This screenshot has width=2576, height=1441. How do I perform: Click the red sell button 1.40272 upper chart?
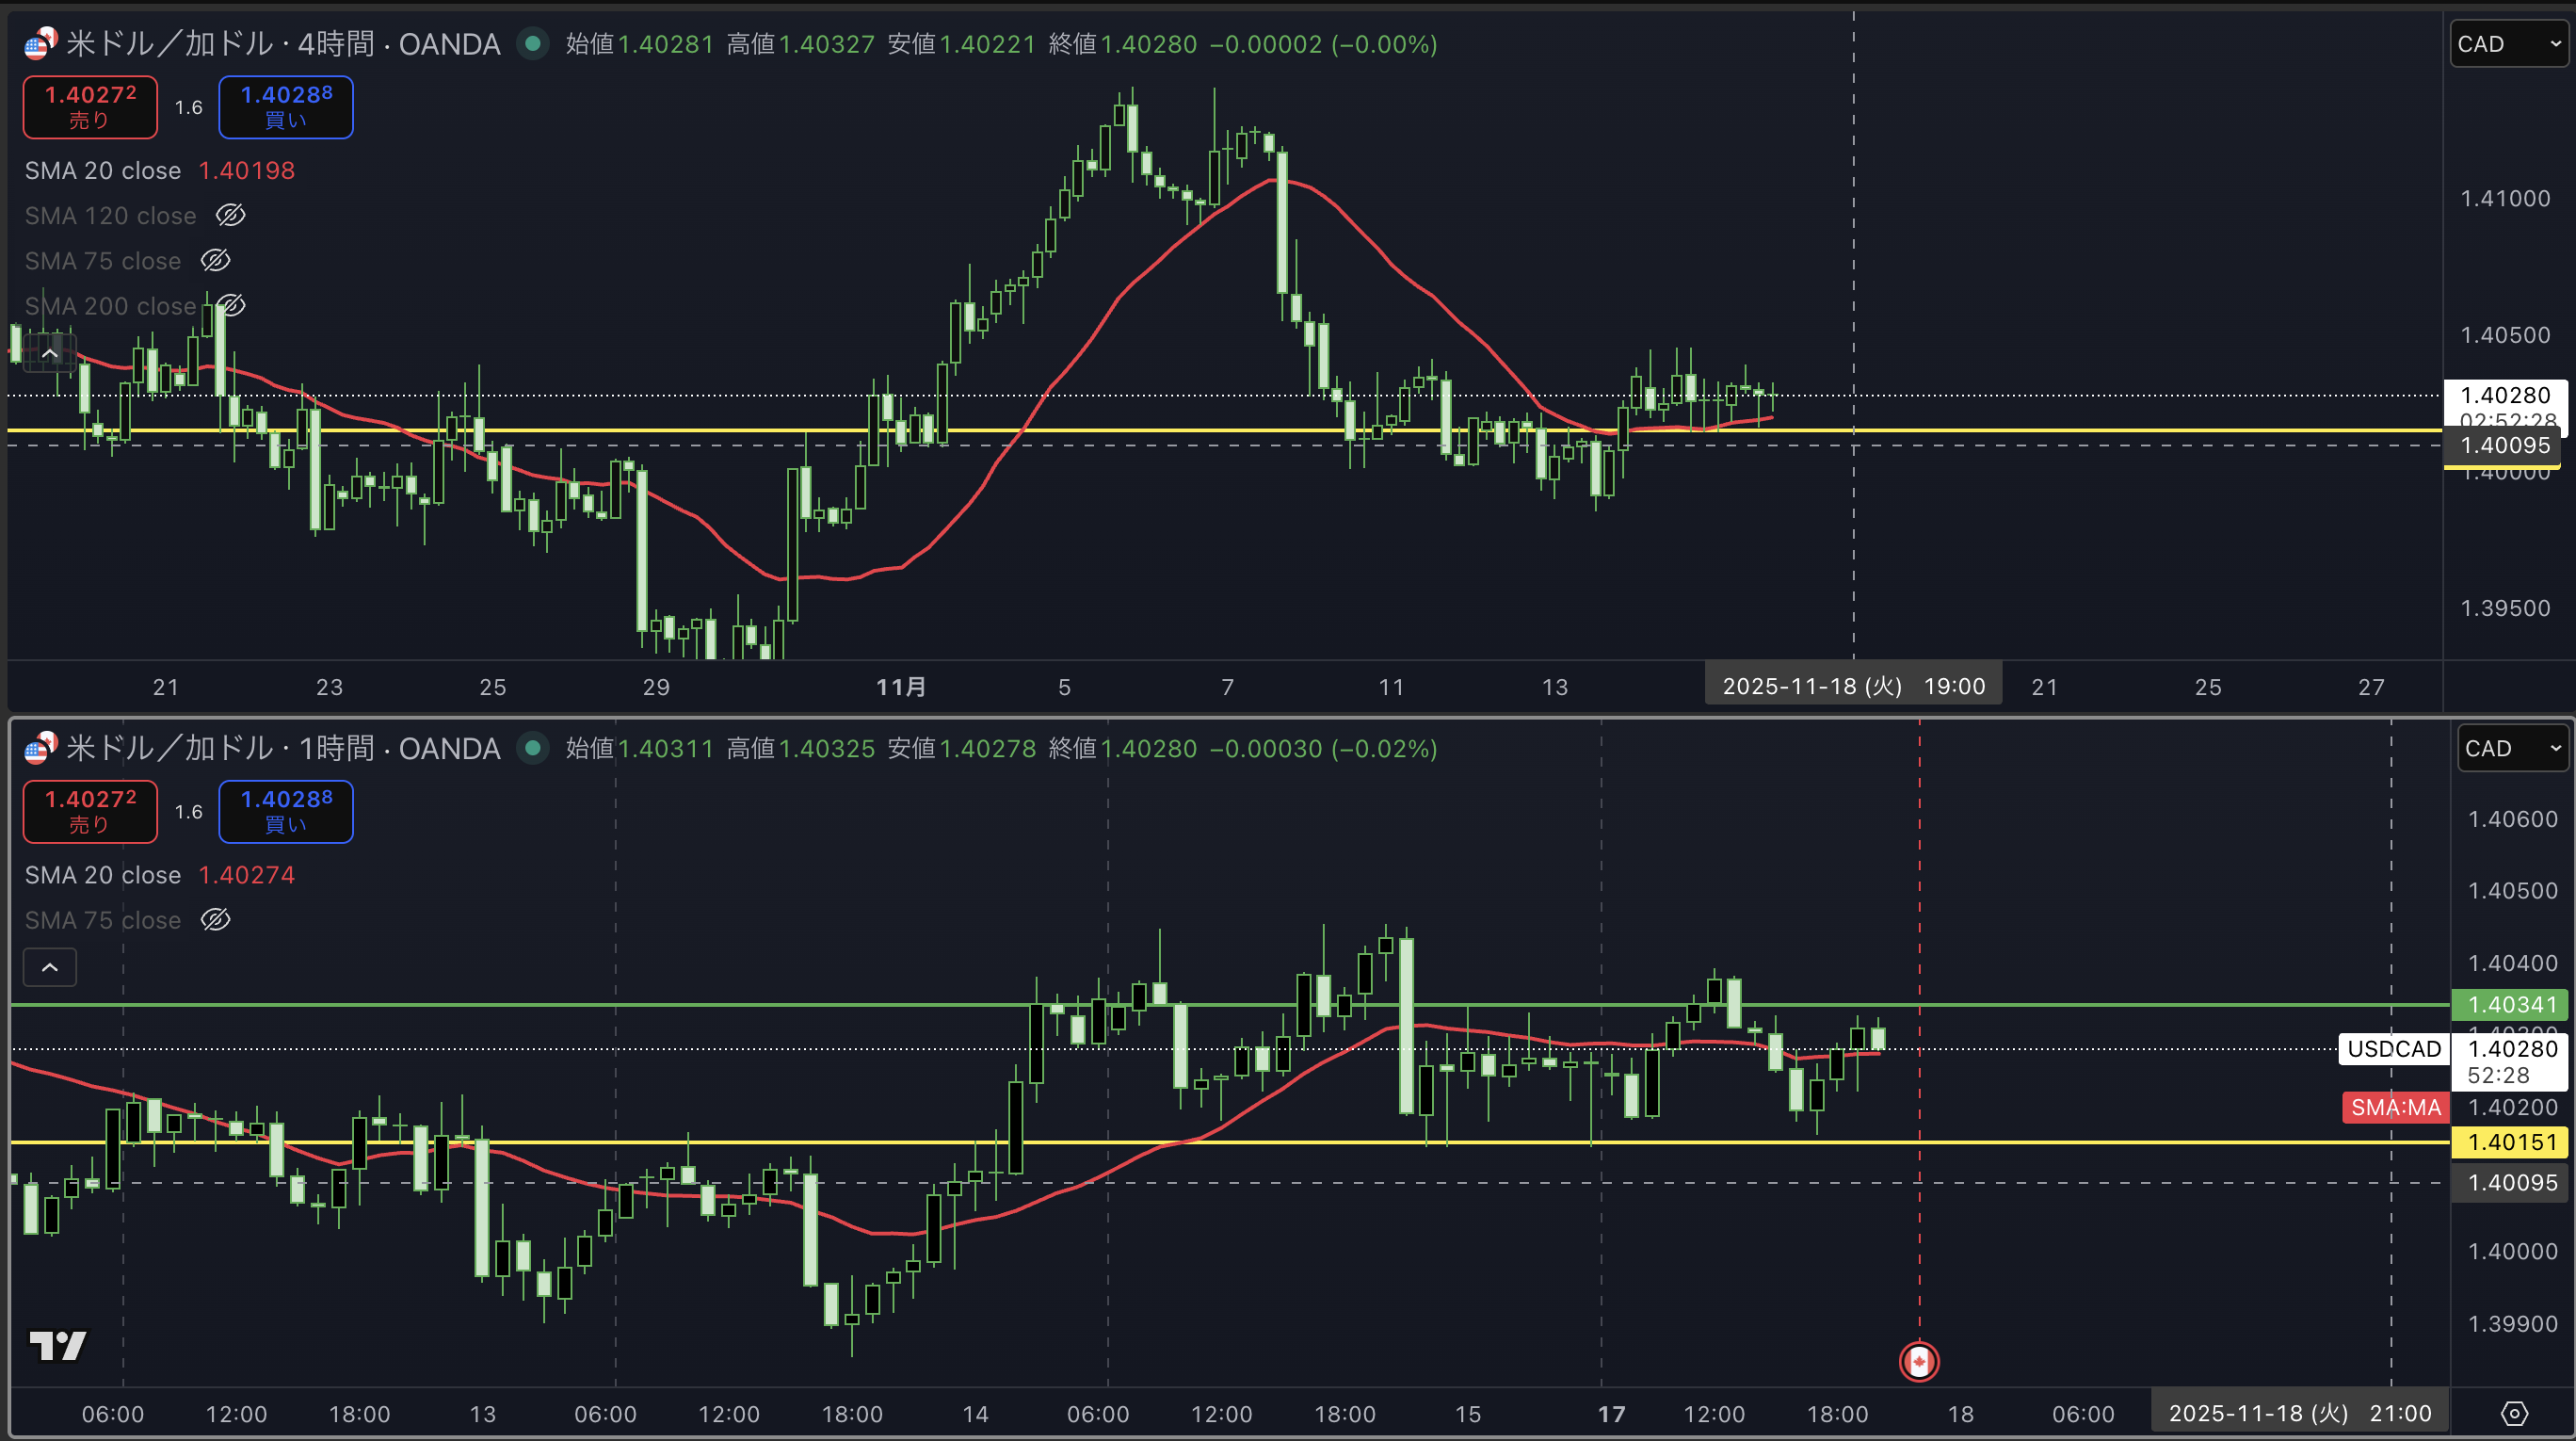[90, 107]
